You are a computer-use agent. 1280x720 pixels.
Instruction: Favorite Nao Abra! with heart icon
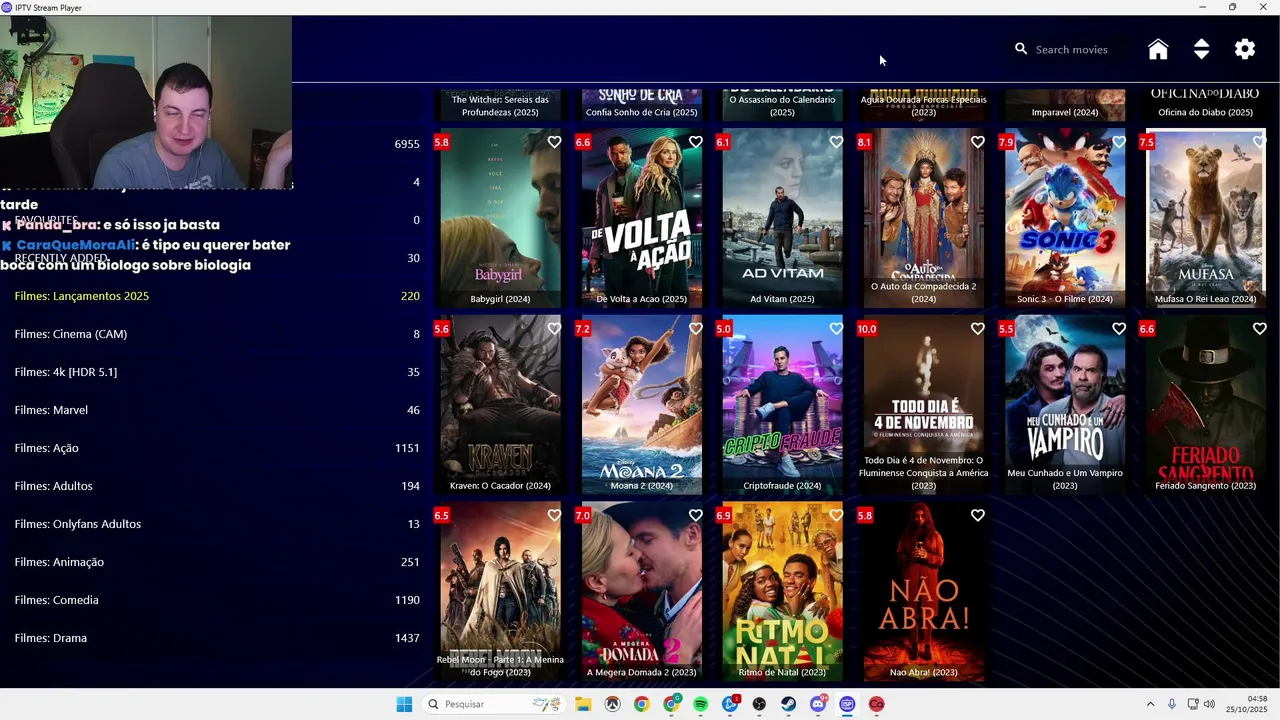click(x=977, y=516)
